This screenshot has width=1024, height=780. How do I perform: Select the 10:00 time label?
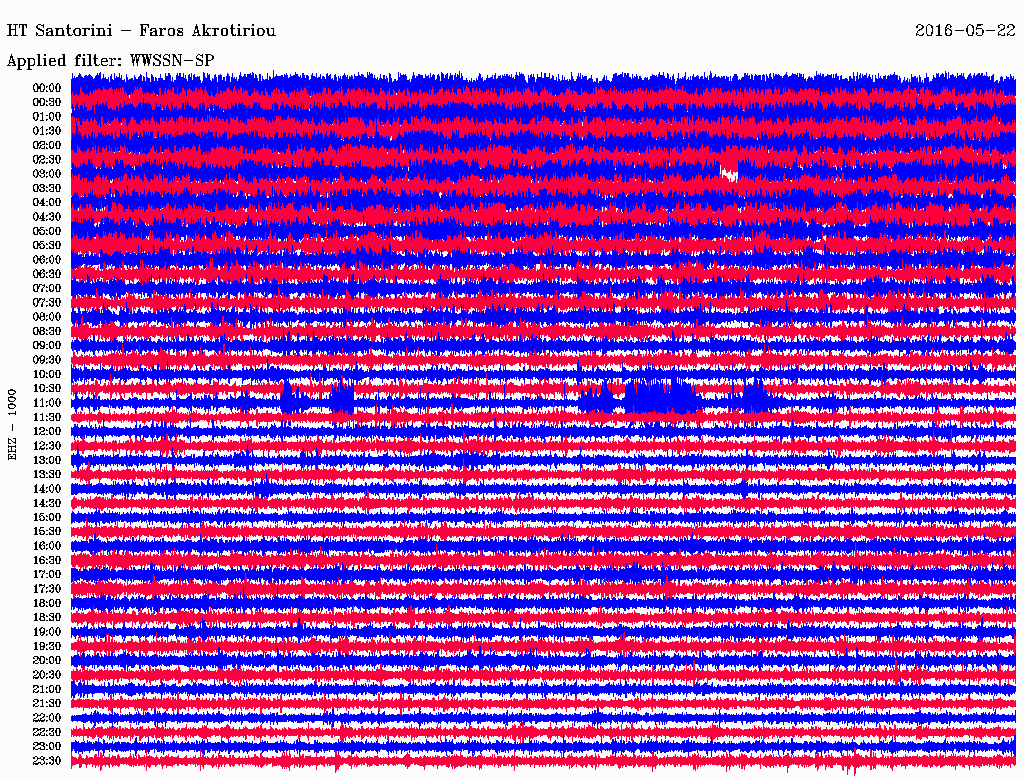[x=47, y=374]
